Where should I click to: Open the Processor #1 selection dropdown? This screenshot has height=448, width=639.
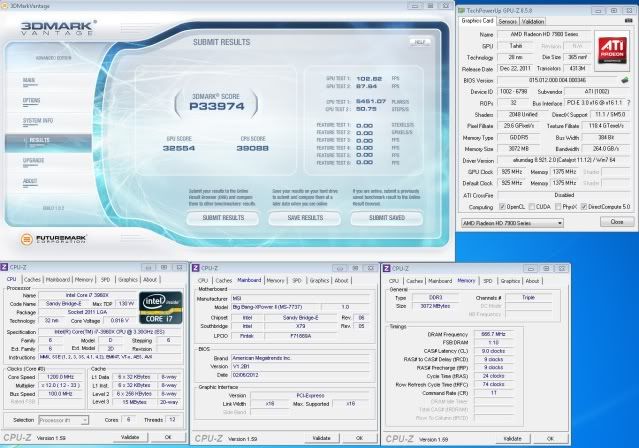(x=63, y=420)
